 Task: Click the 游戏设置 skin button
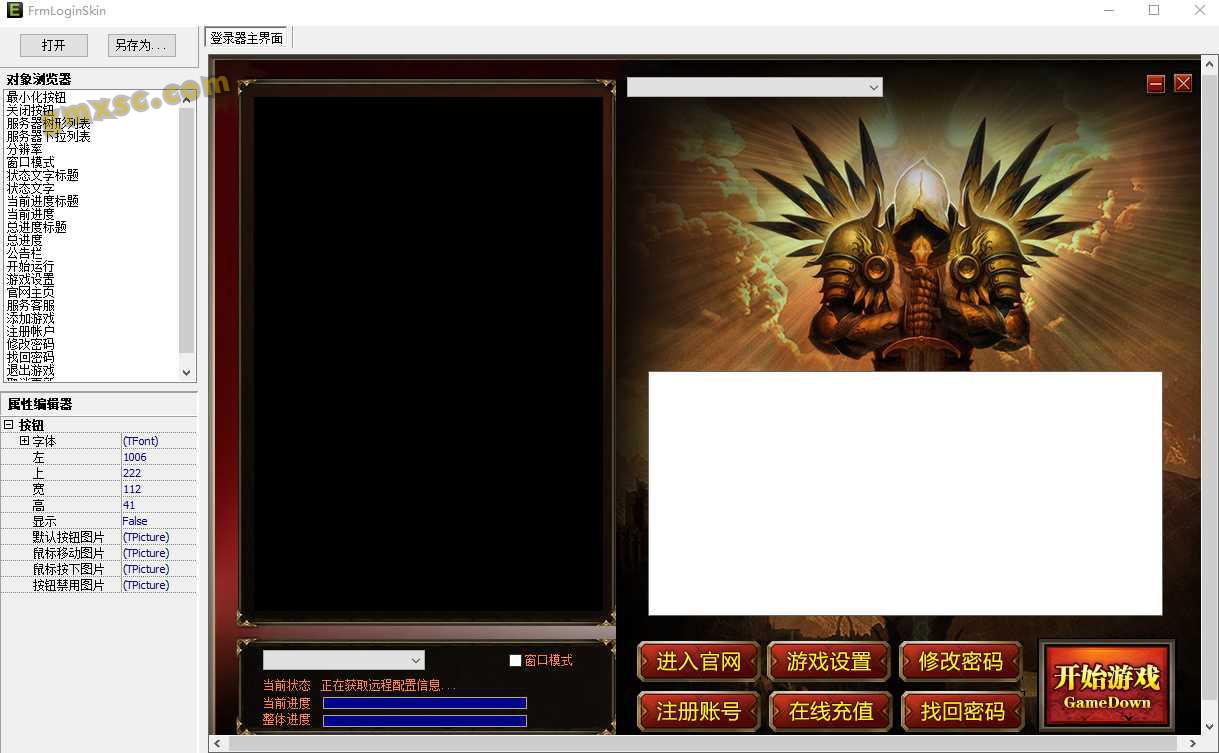pyautogui.click(x=829, y=662)
